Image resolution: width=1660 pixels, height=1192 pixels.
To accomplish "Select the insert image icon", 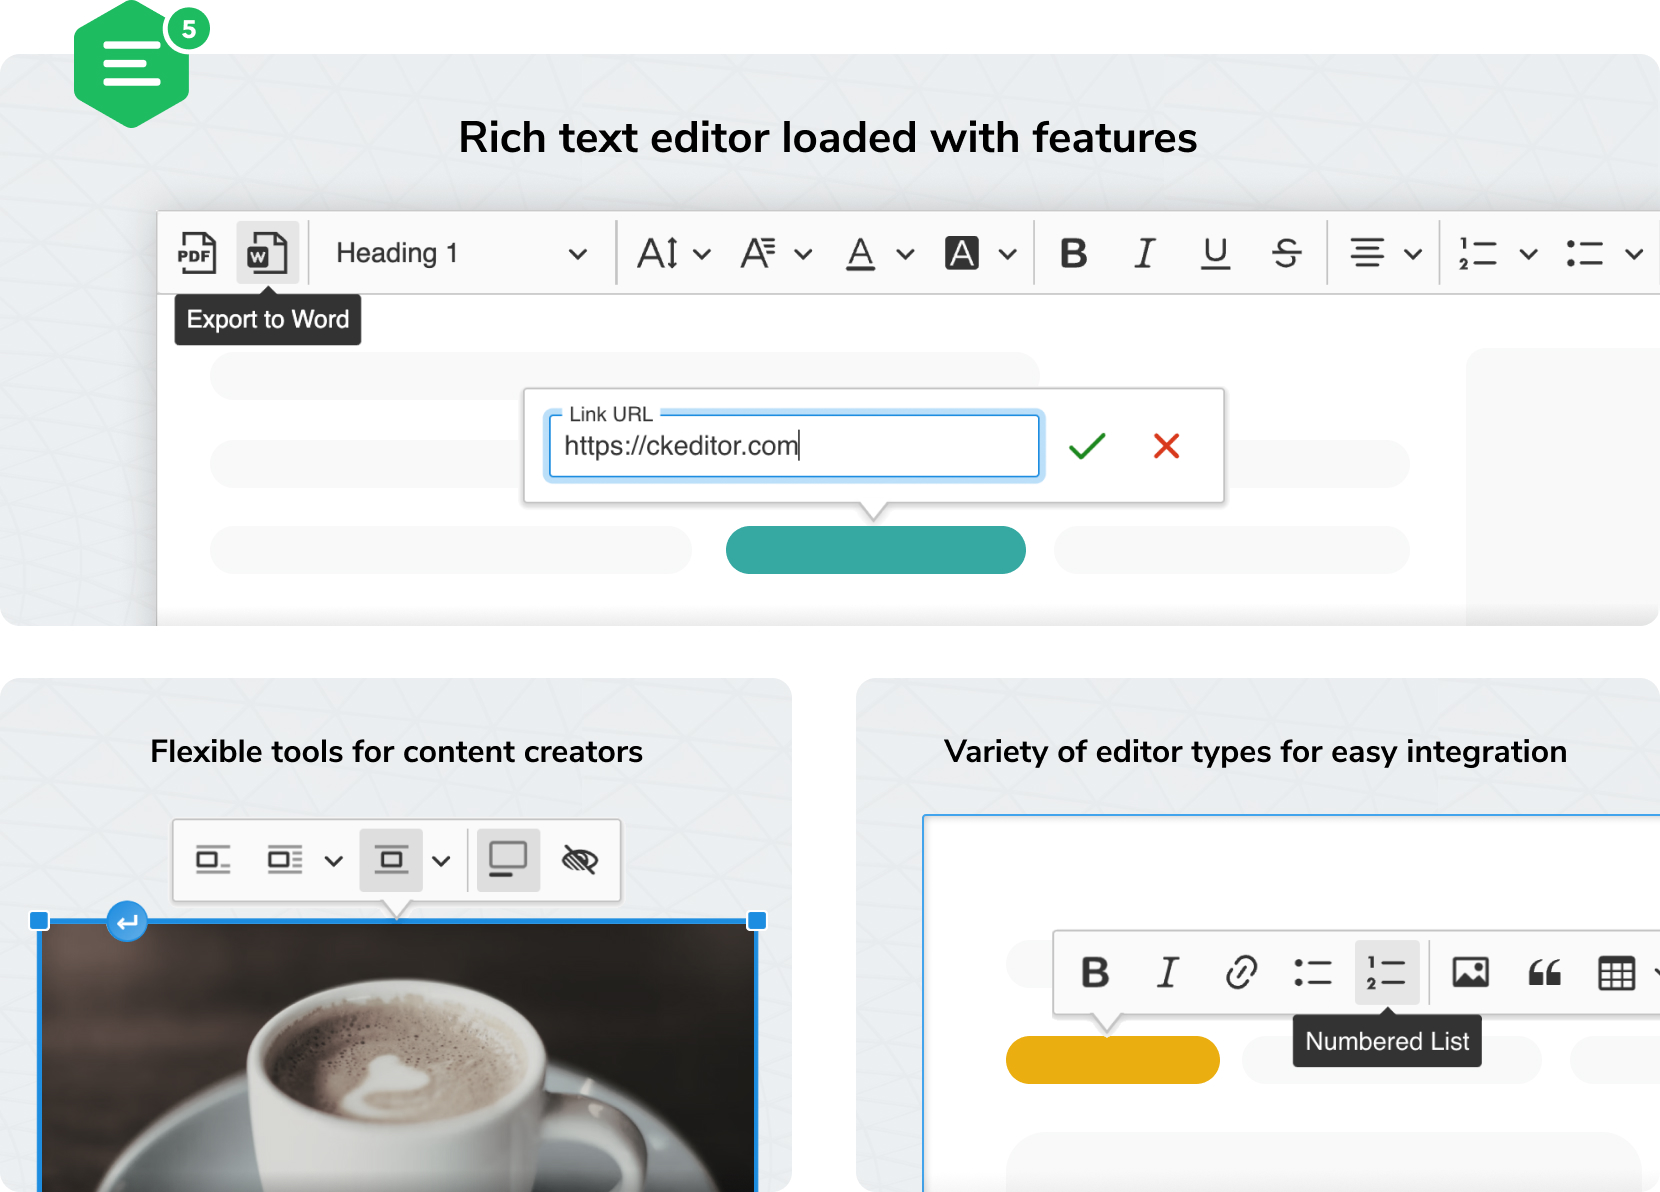I will 1471,972.
